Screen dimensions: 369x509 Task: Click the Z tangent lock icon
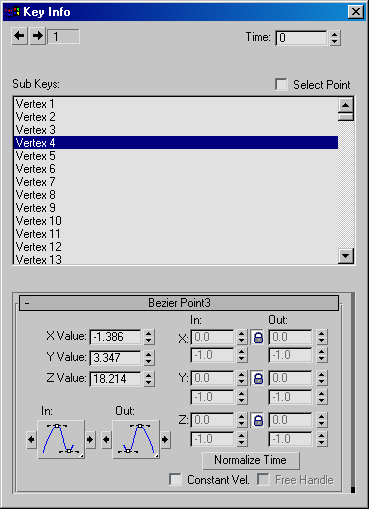click(x=258, y=420)
